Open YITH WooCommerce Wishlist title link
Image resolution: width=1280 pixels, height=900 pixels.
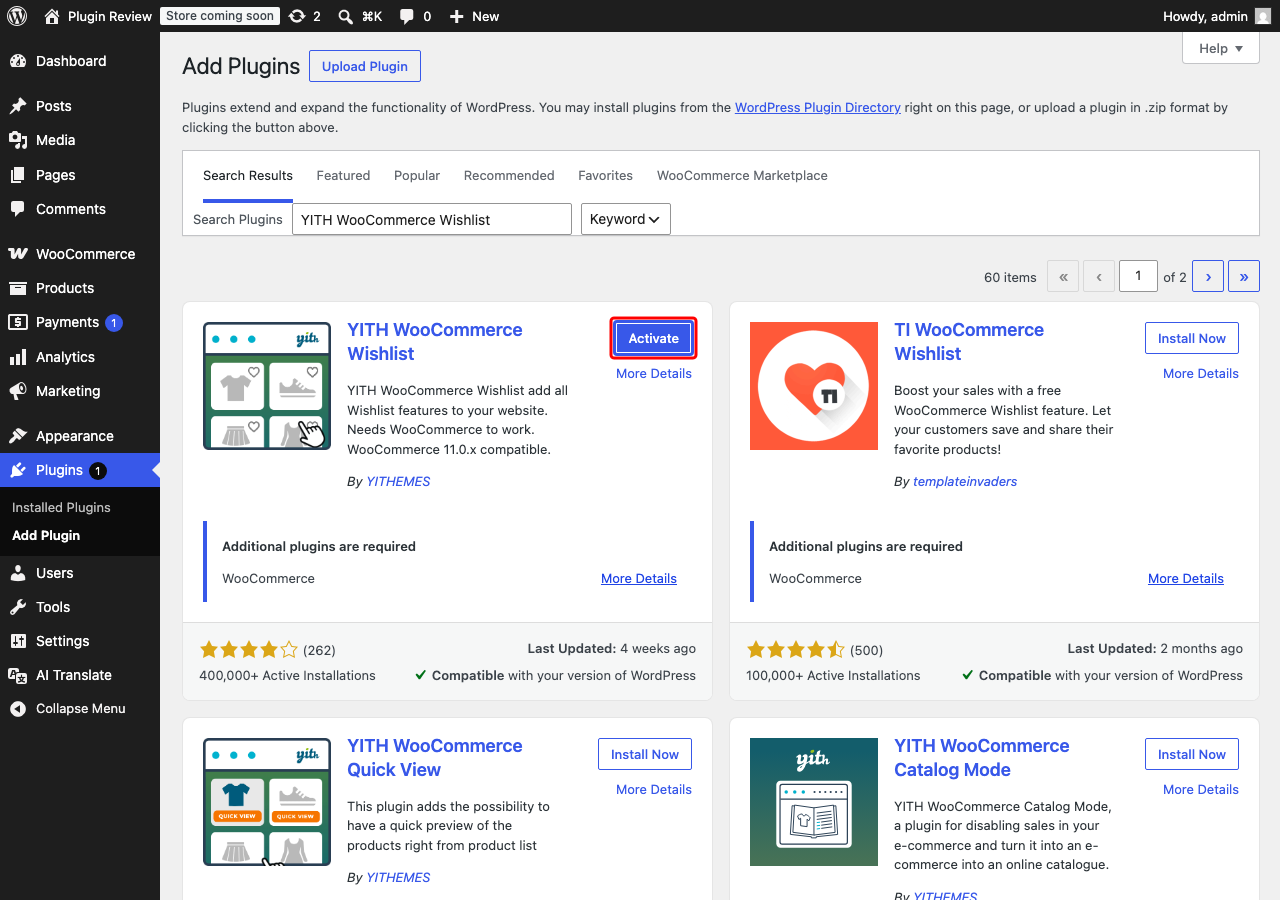[435, 342]
